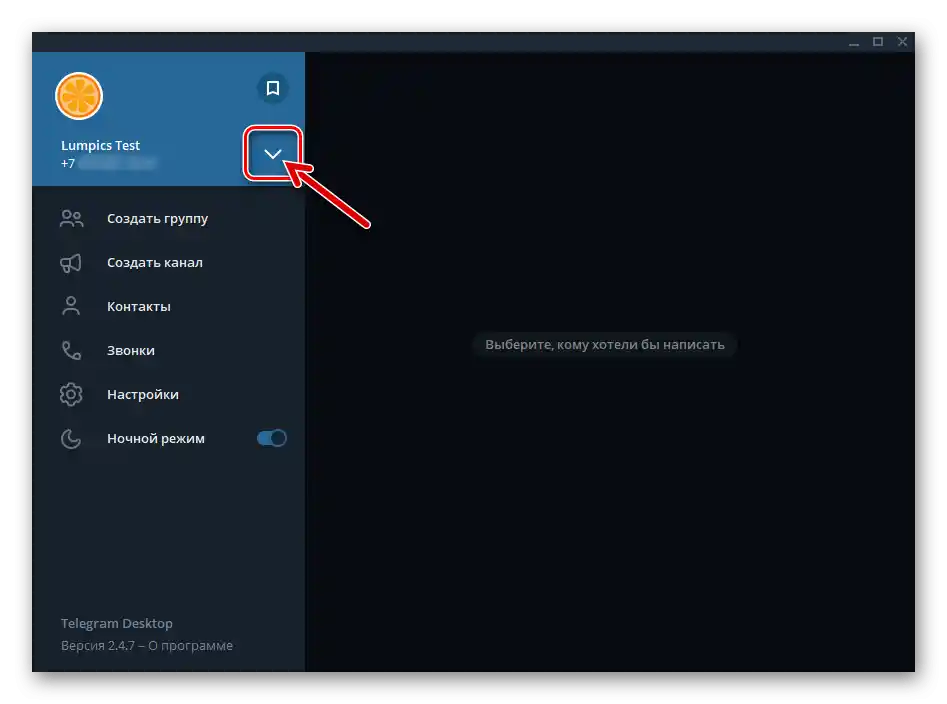The image size is (947, 704).
Task: Select the moon icon for night mode
Action: tap(70, 438)
